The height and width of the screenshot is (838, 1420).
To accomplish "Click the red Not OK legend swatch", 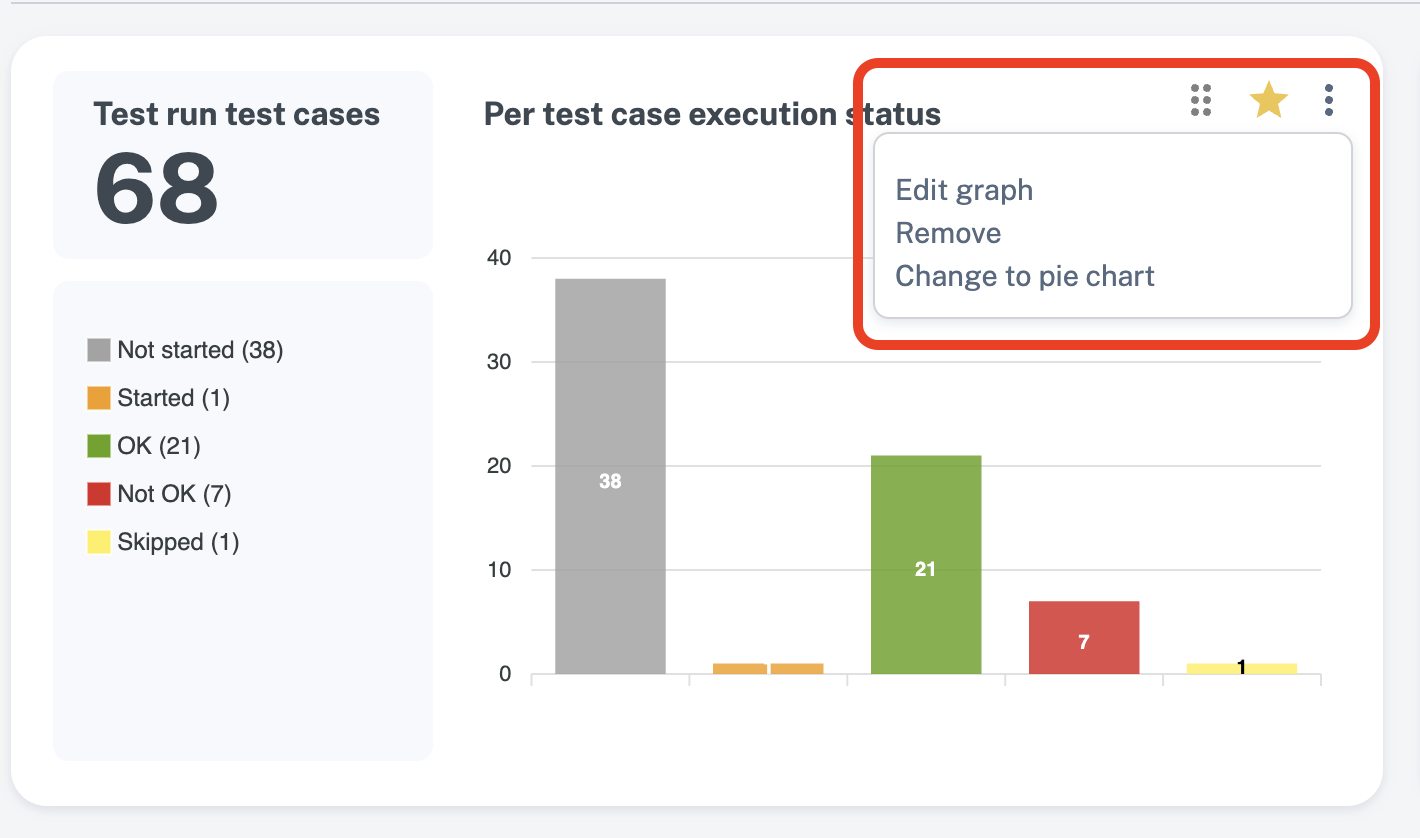I will (x=98, y=494).
